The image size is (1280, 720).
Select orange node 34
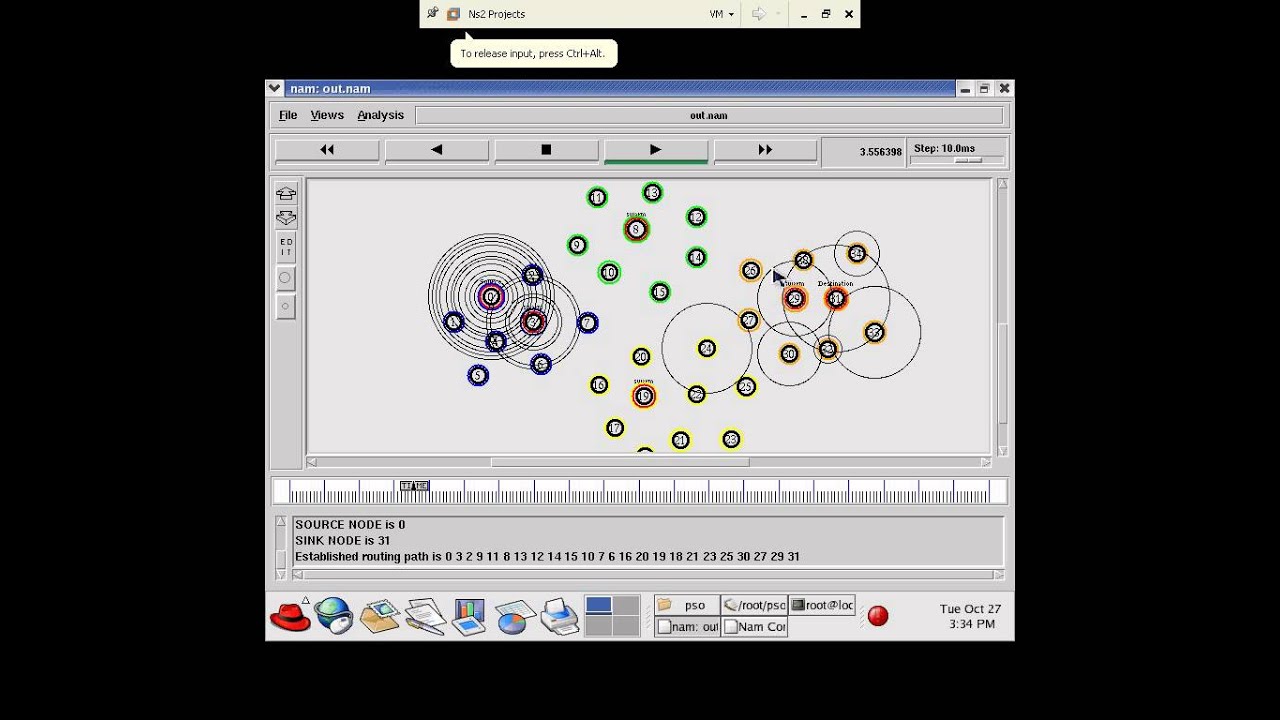(856, 254)
